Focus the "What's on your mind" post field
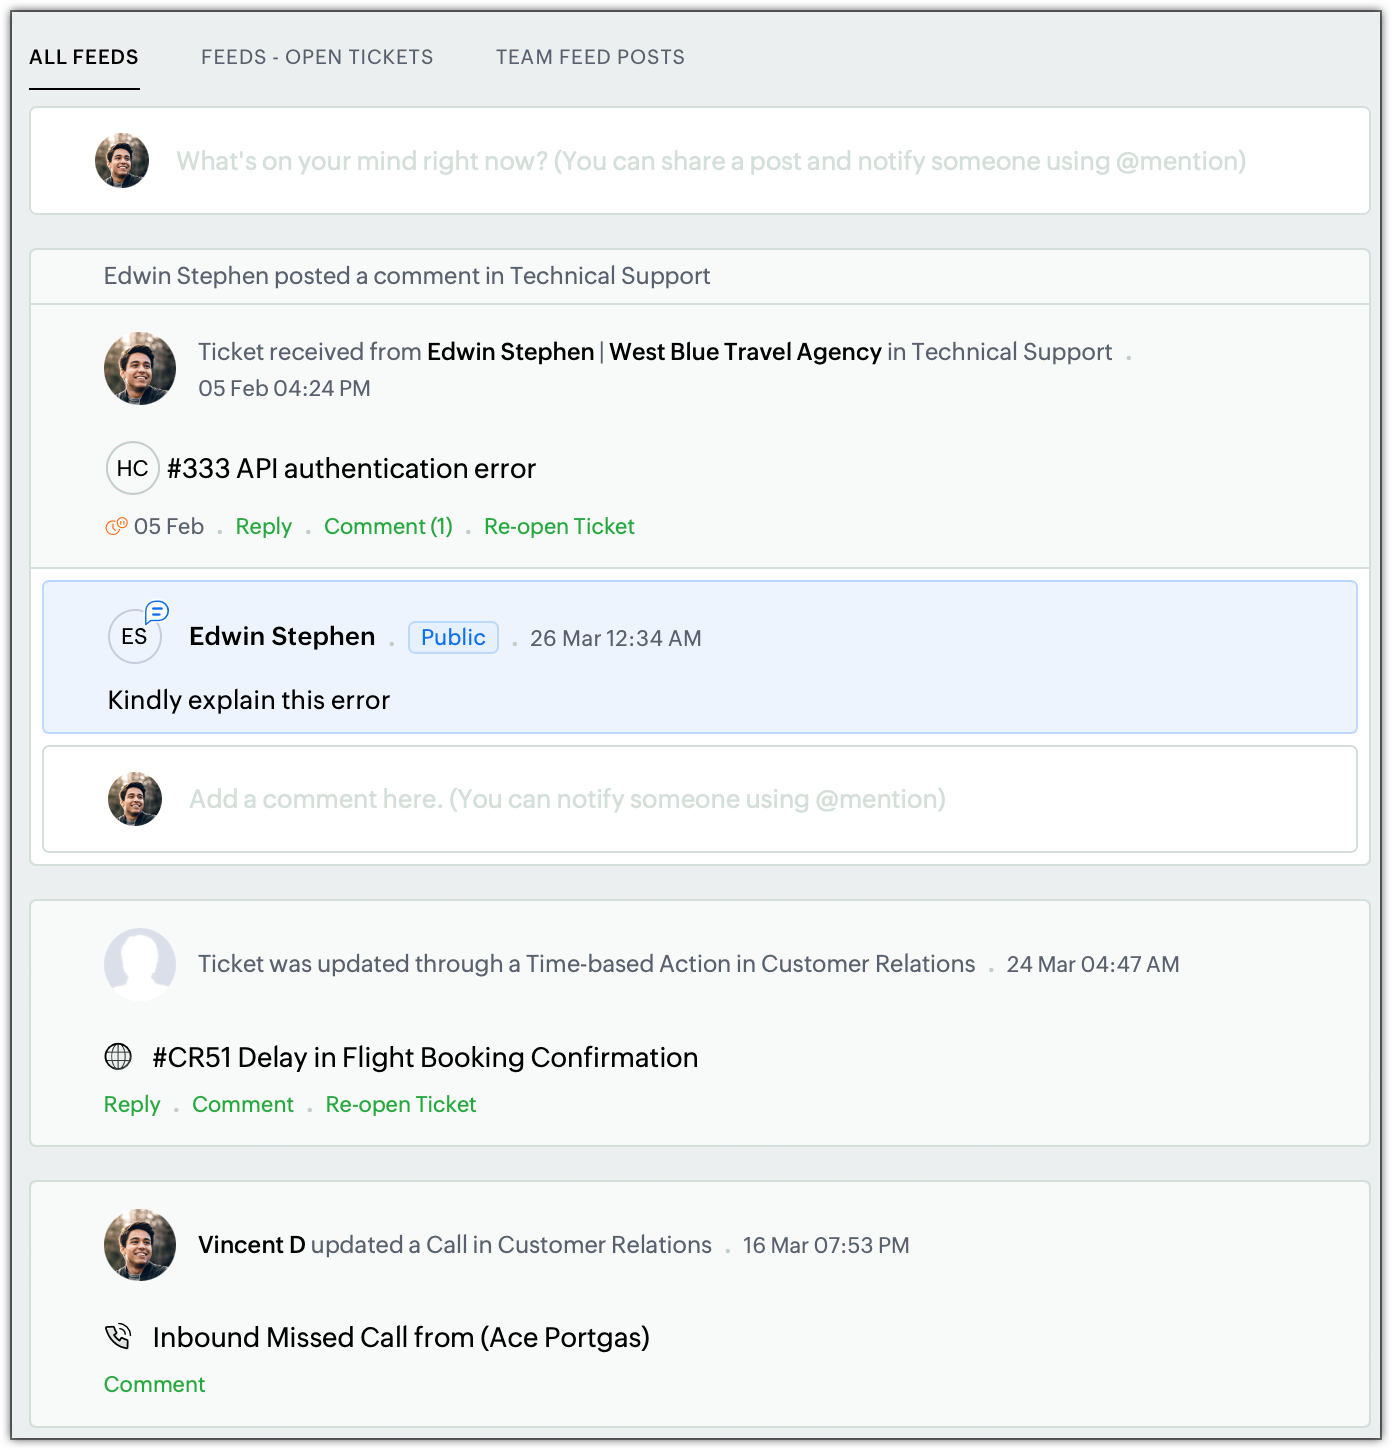This screenshot has width=1392, height=1450. coord(710,161)
